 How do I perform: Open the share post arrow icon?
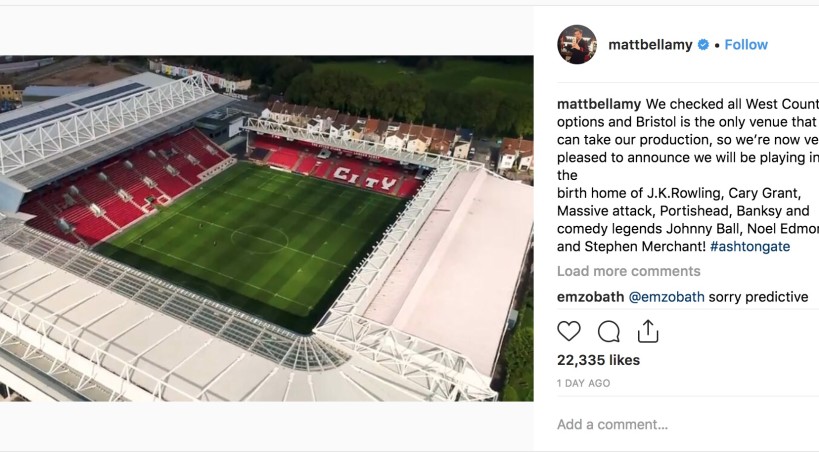(648, 331)
